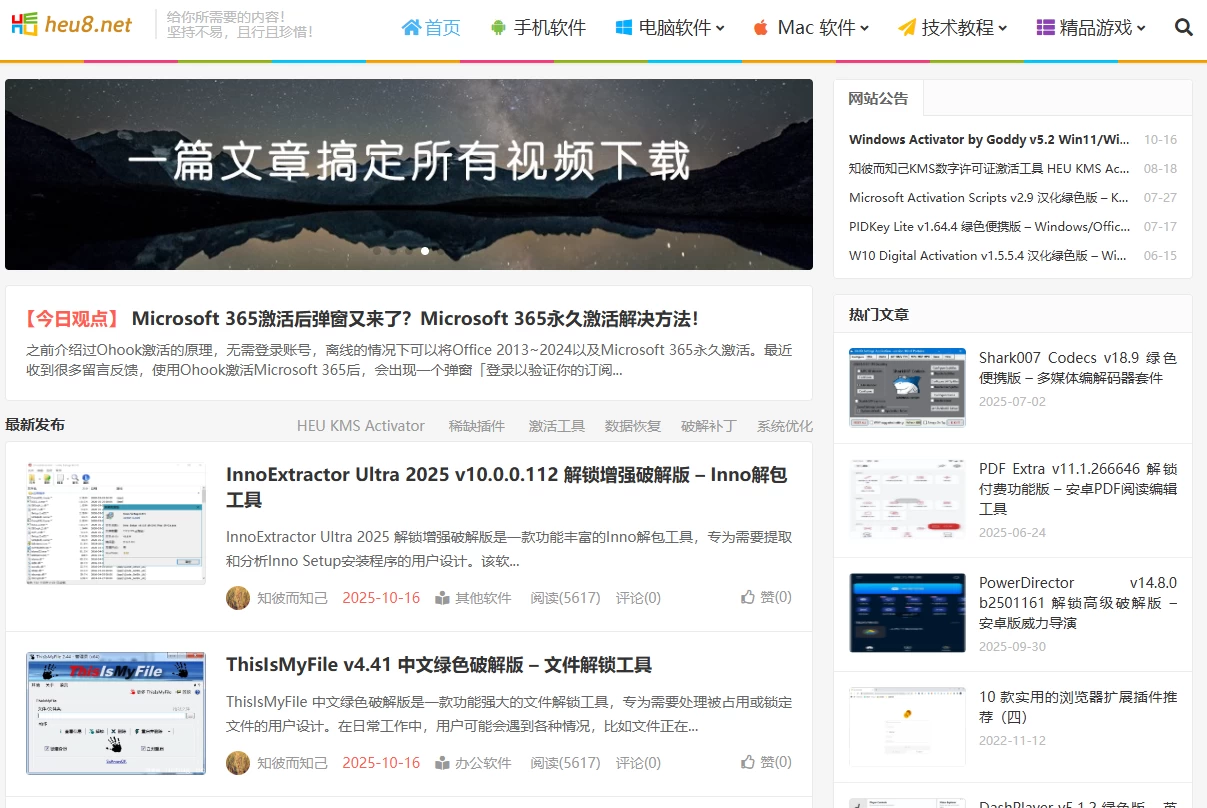Click the category icon beside 办公软件
The width and height of the screenshot is (1207, 808).
tap(442, 763)
